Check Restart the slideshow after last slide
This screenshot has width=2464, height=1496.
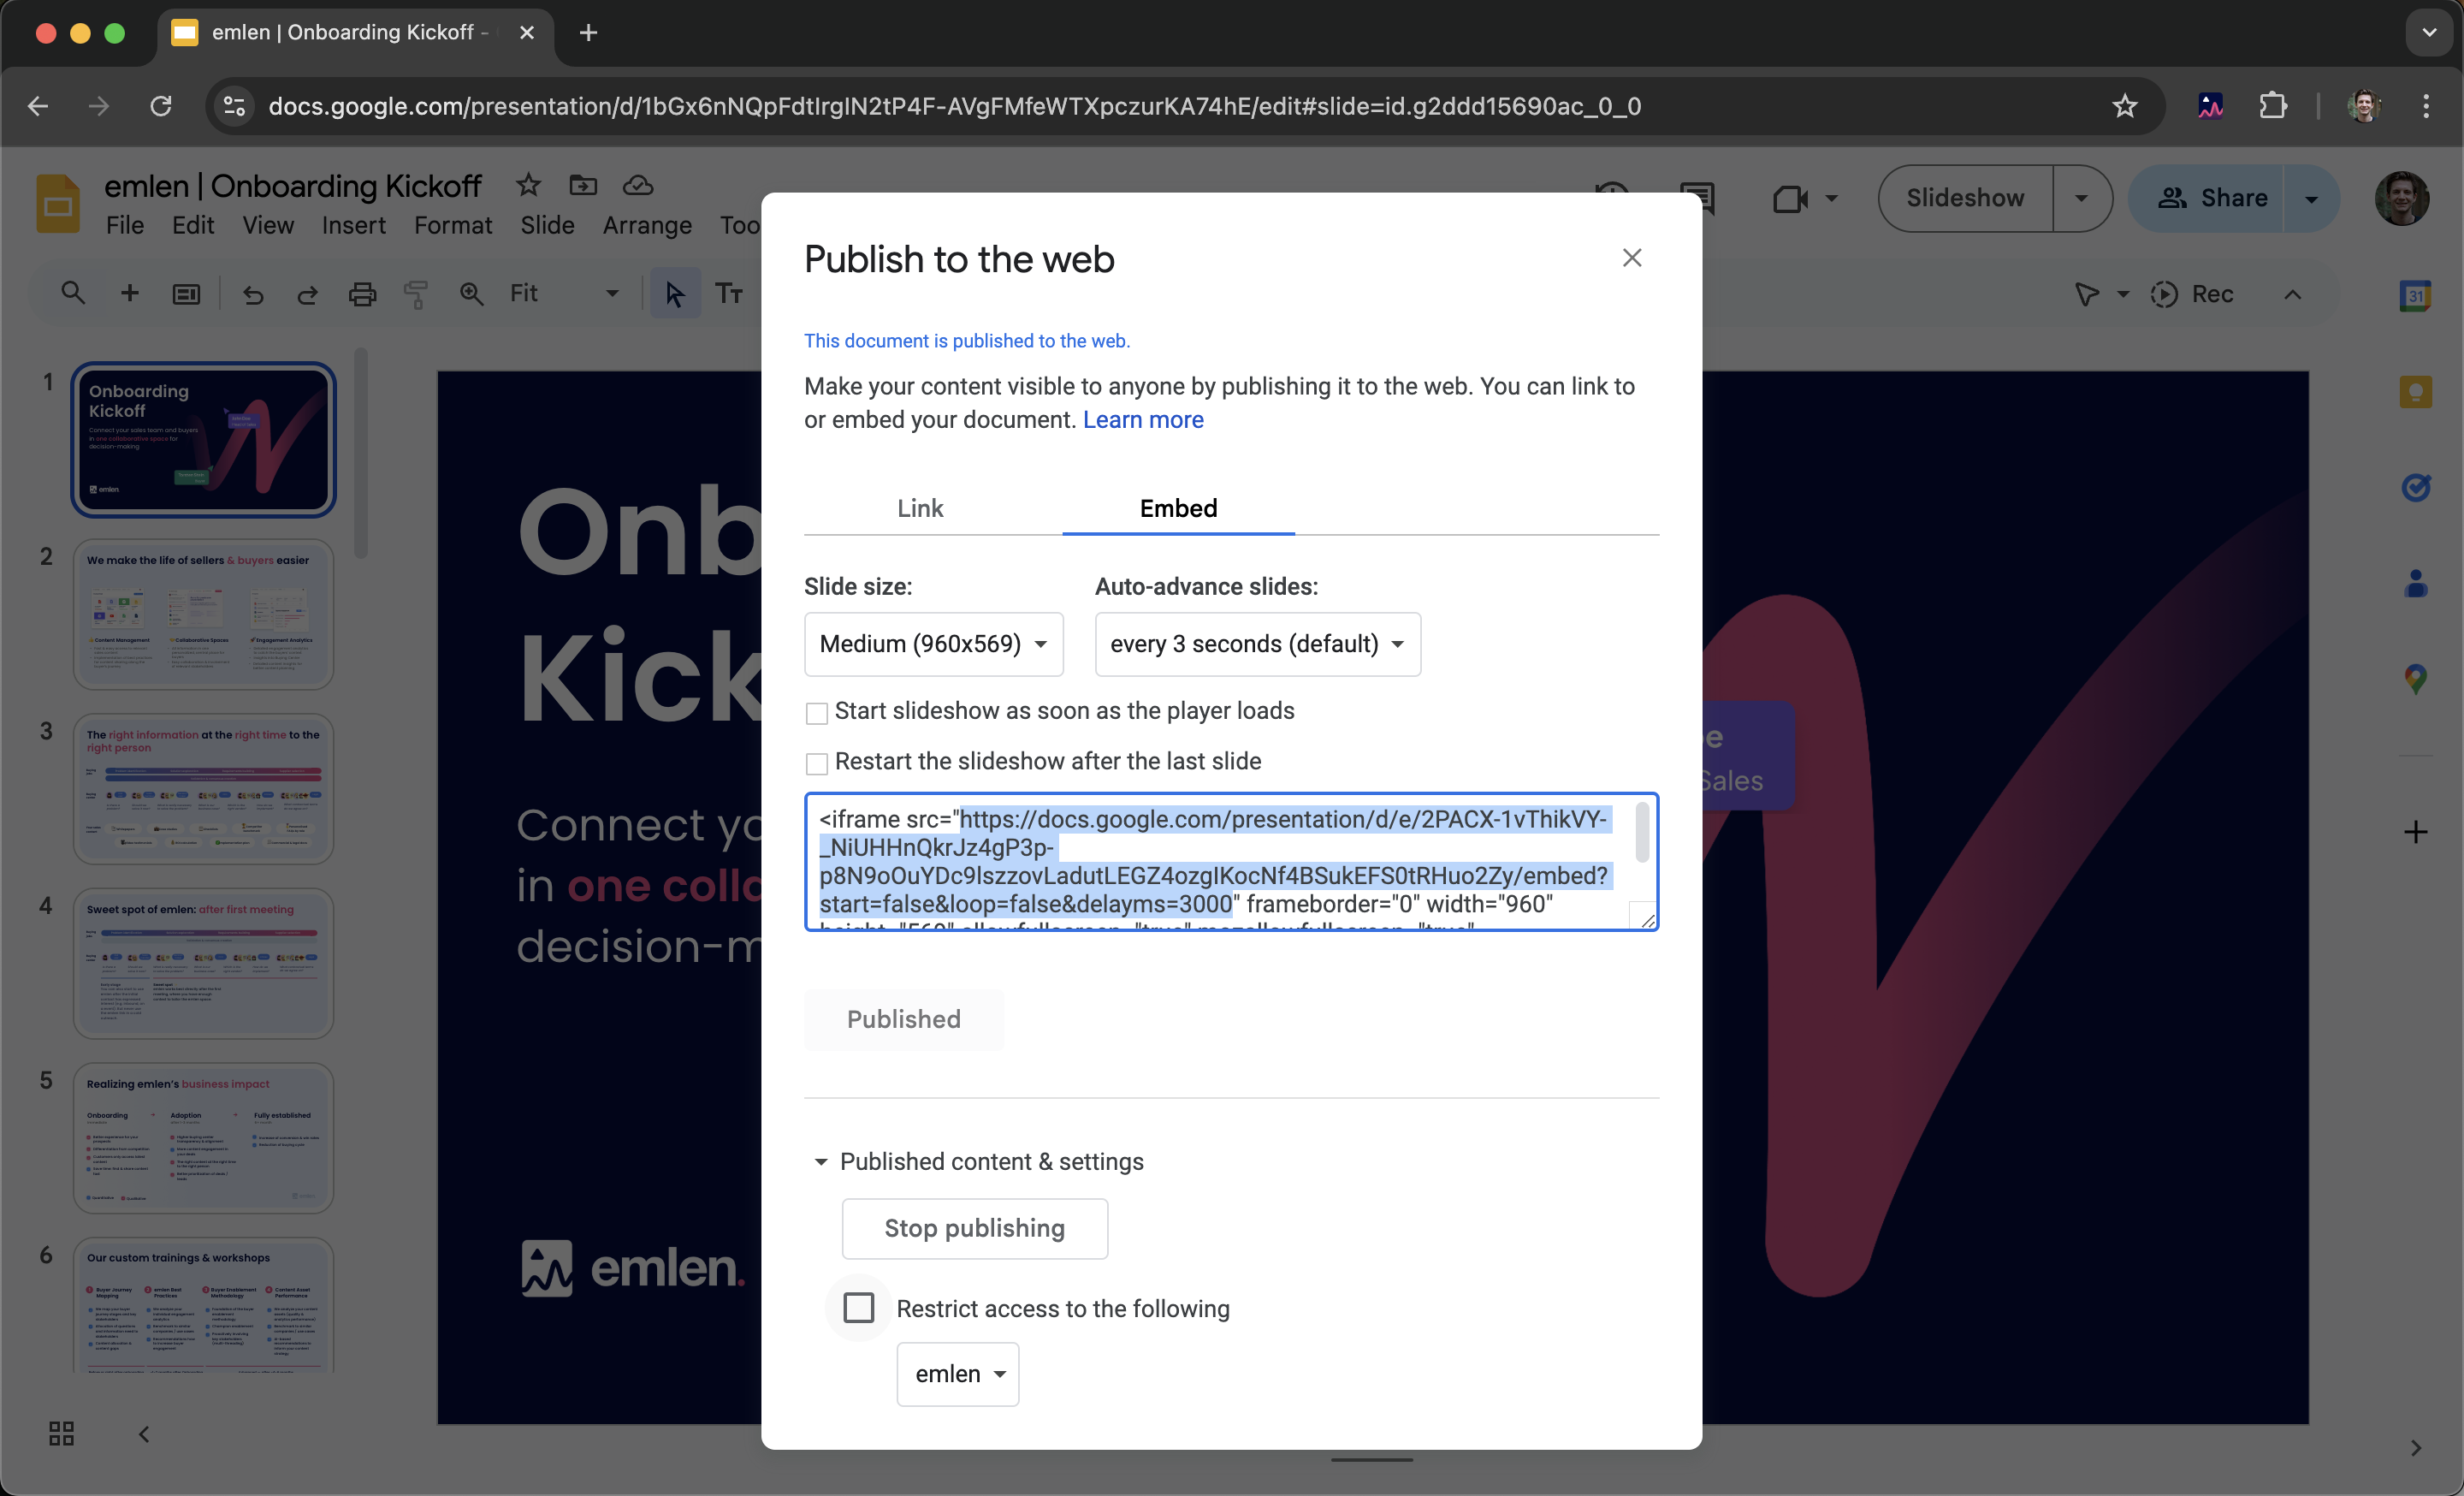[x=817, y=764]
